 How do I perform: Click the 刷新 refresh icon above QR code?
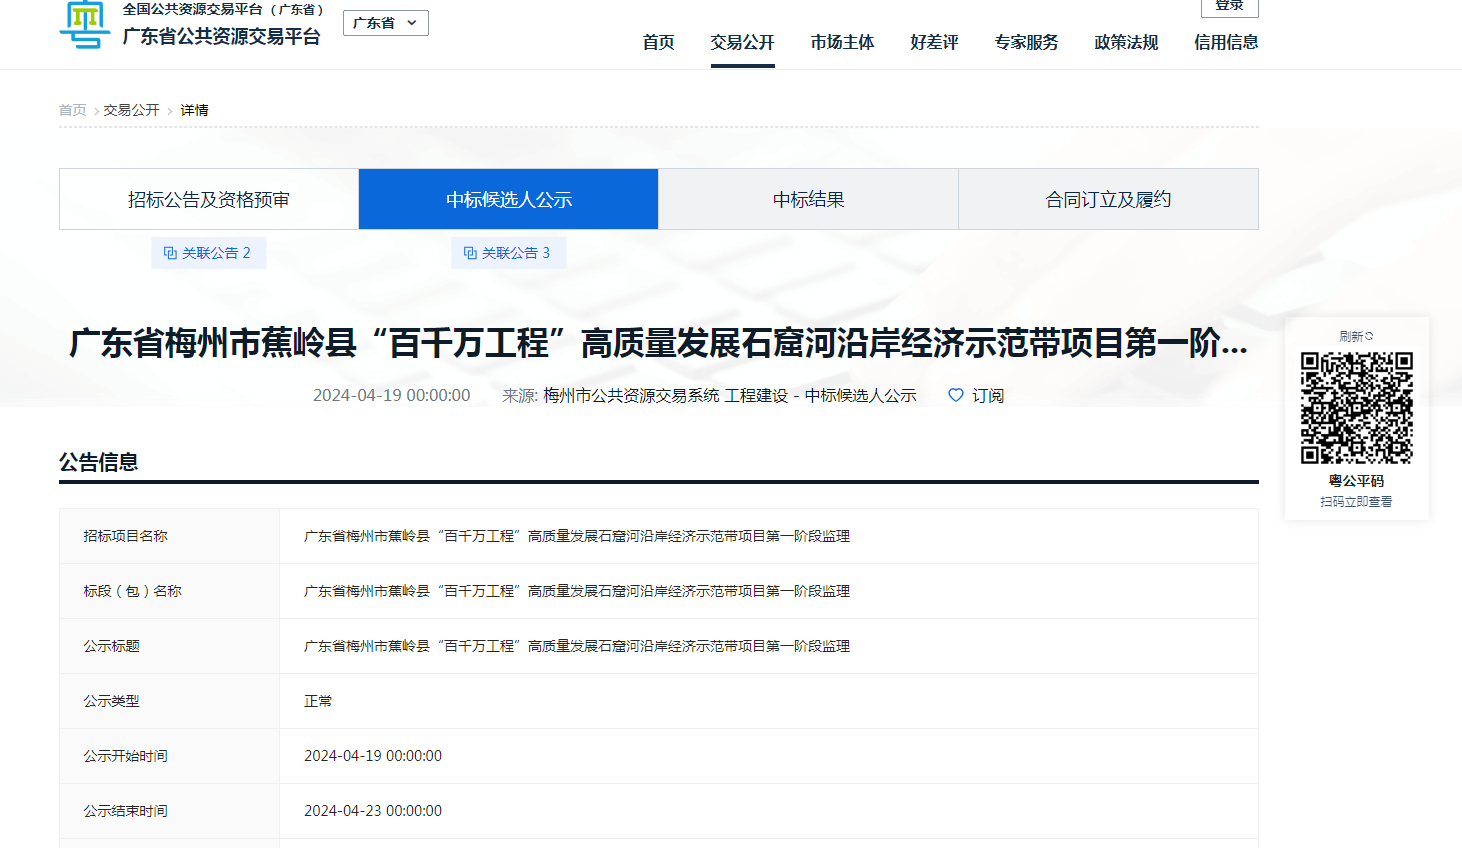1369,336
